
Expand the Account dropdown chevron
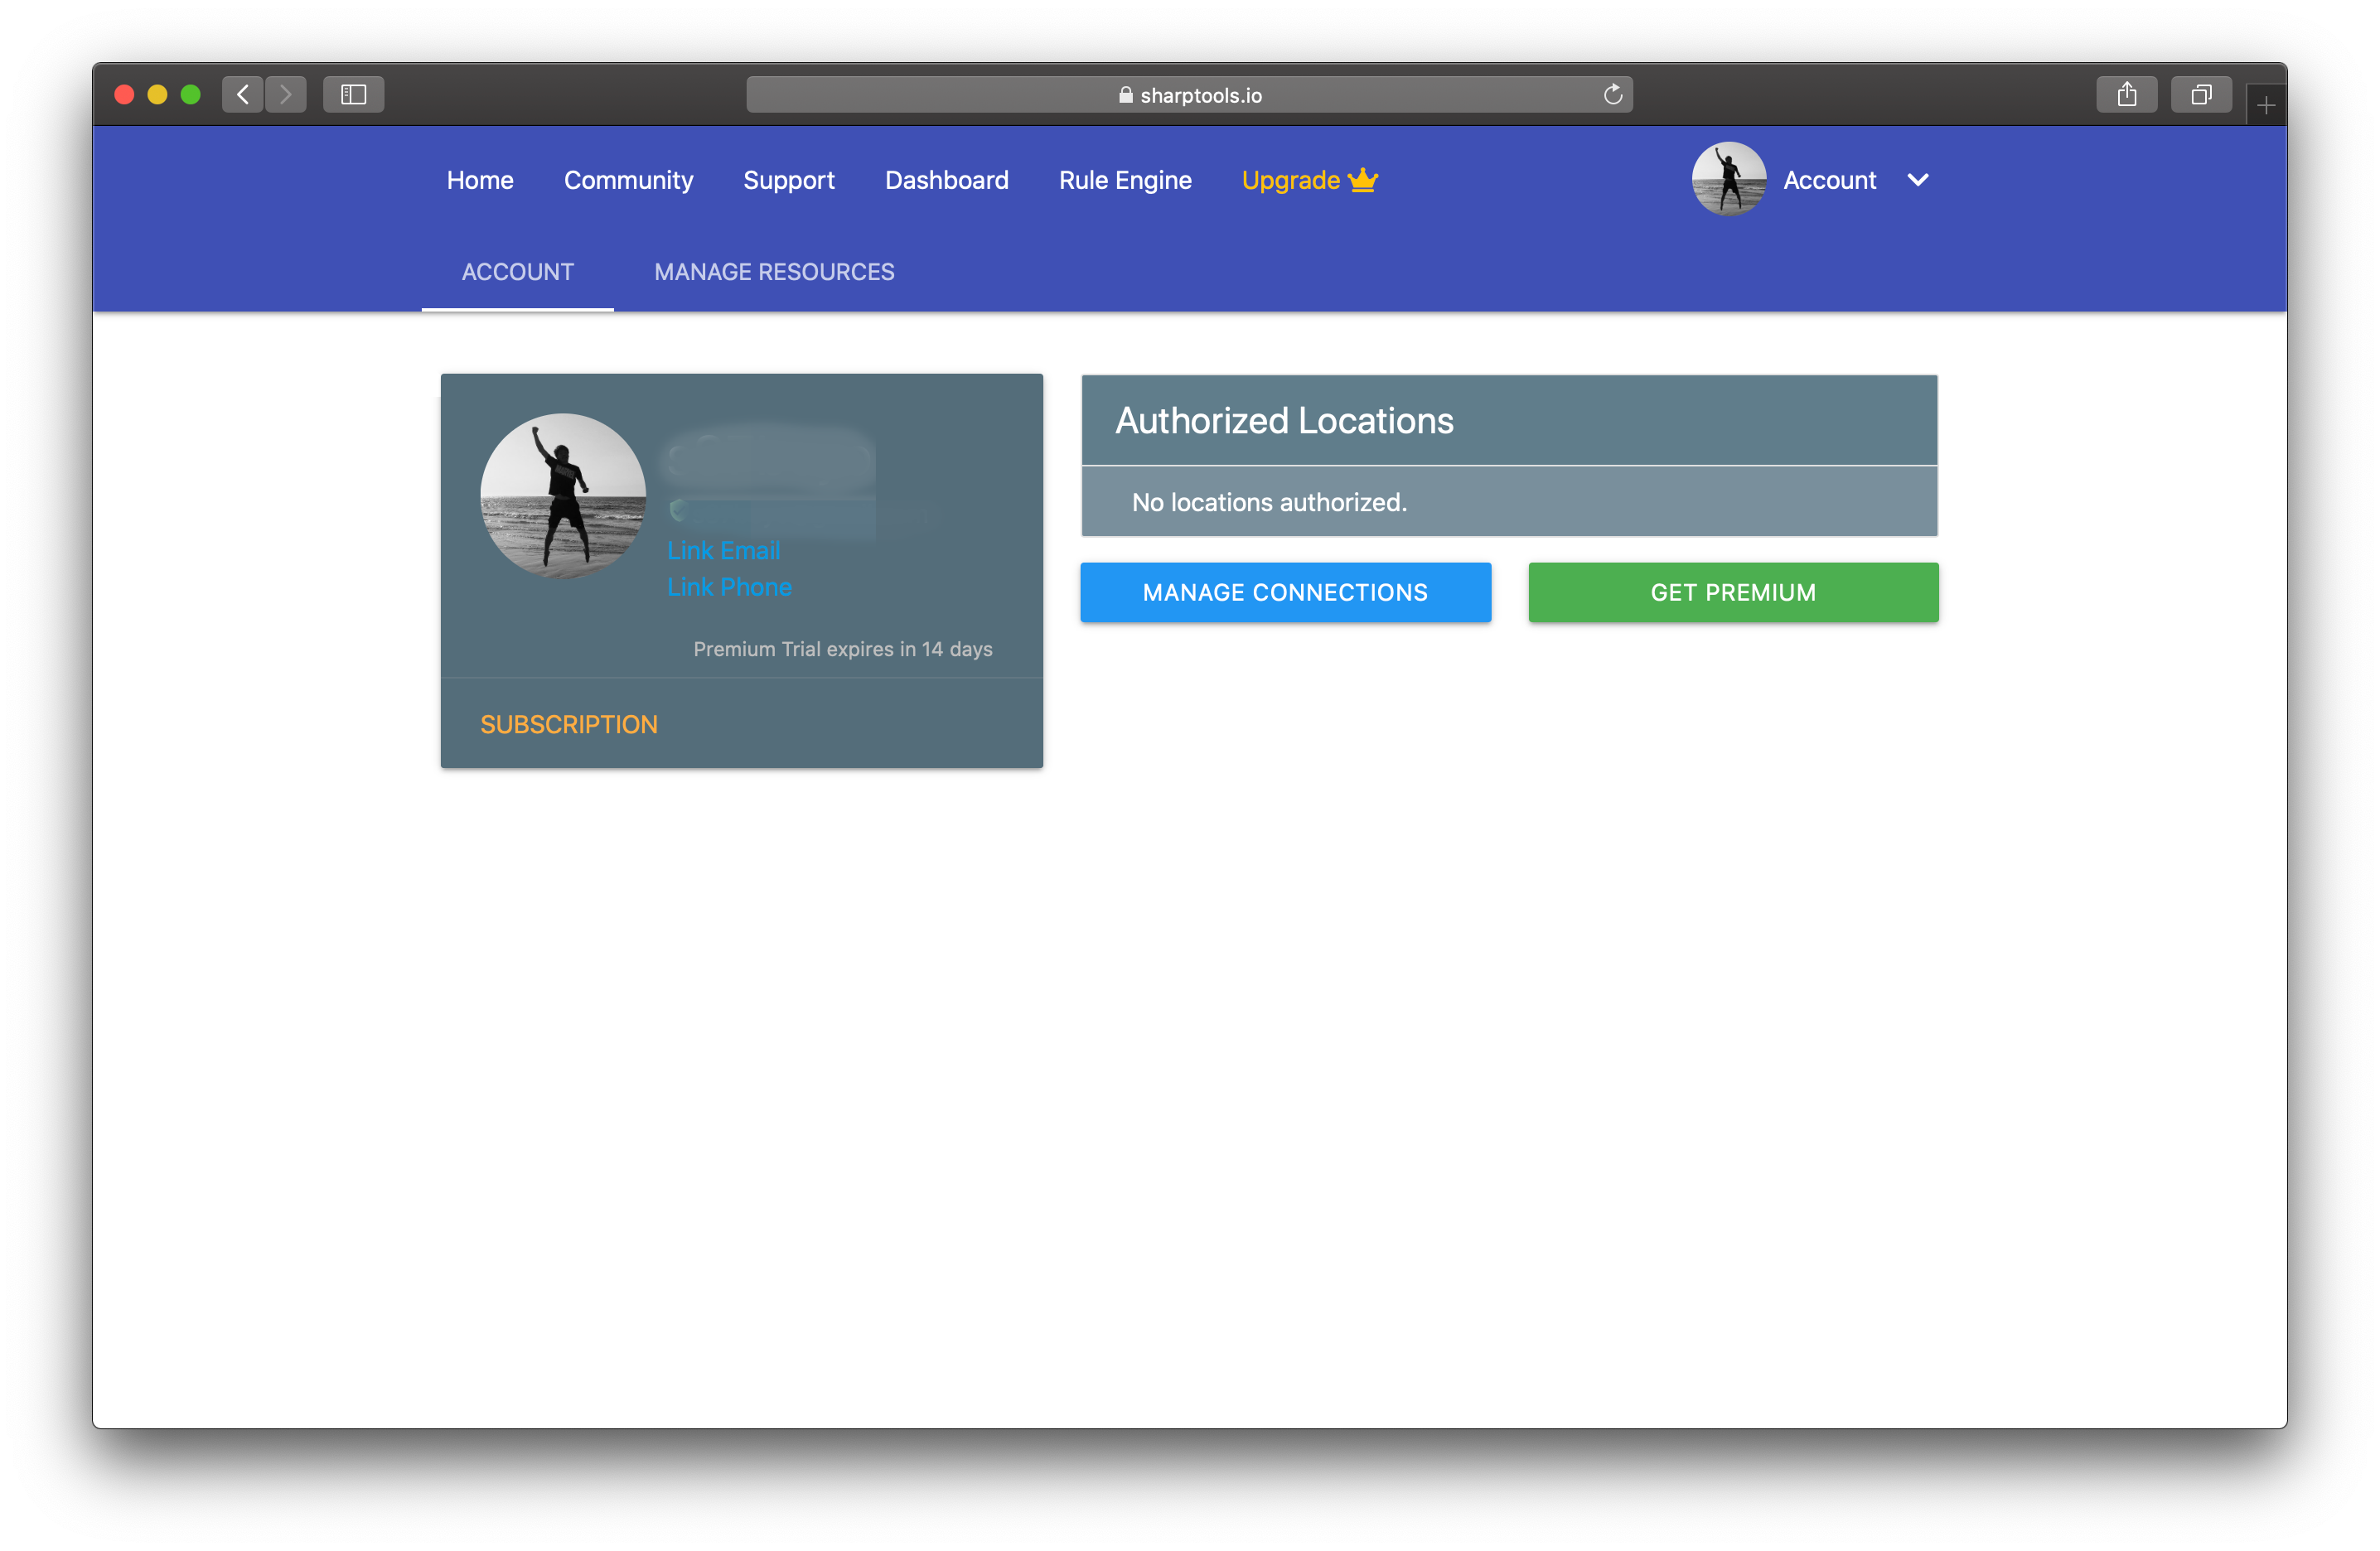tap(1917, 180)
